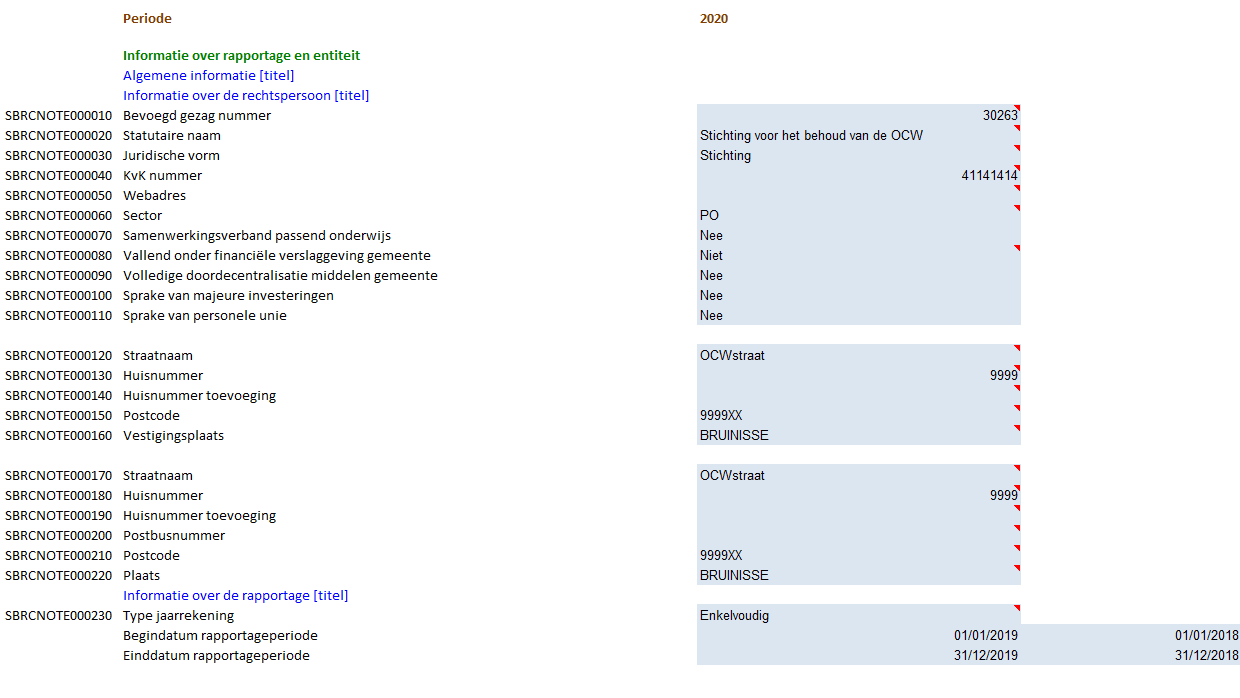Click the empty SBRCNOTE000140 Huisnummer toevoeging cell

[859, 395]
